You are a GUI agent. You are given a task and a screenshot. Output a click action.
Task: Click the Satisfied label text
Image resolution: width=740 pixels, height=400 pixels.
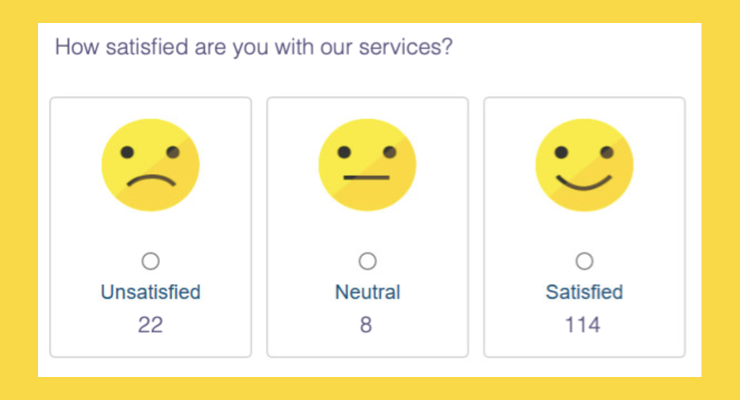point(584,292)
